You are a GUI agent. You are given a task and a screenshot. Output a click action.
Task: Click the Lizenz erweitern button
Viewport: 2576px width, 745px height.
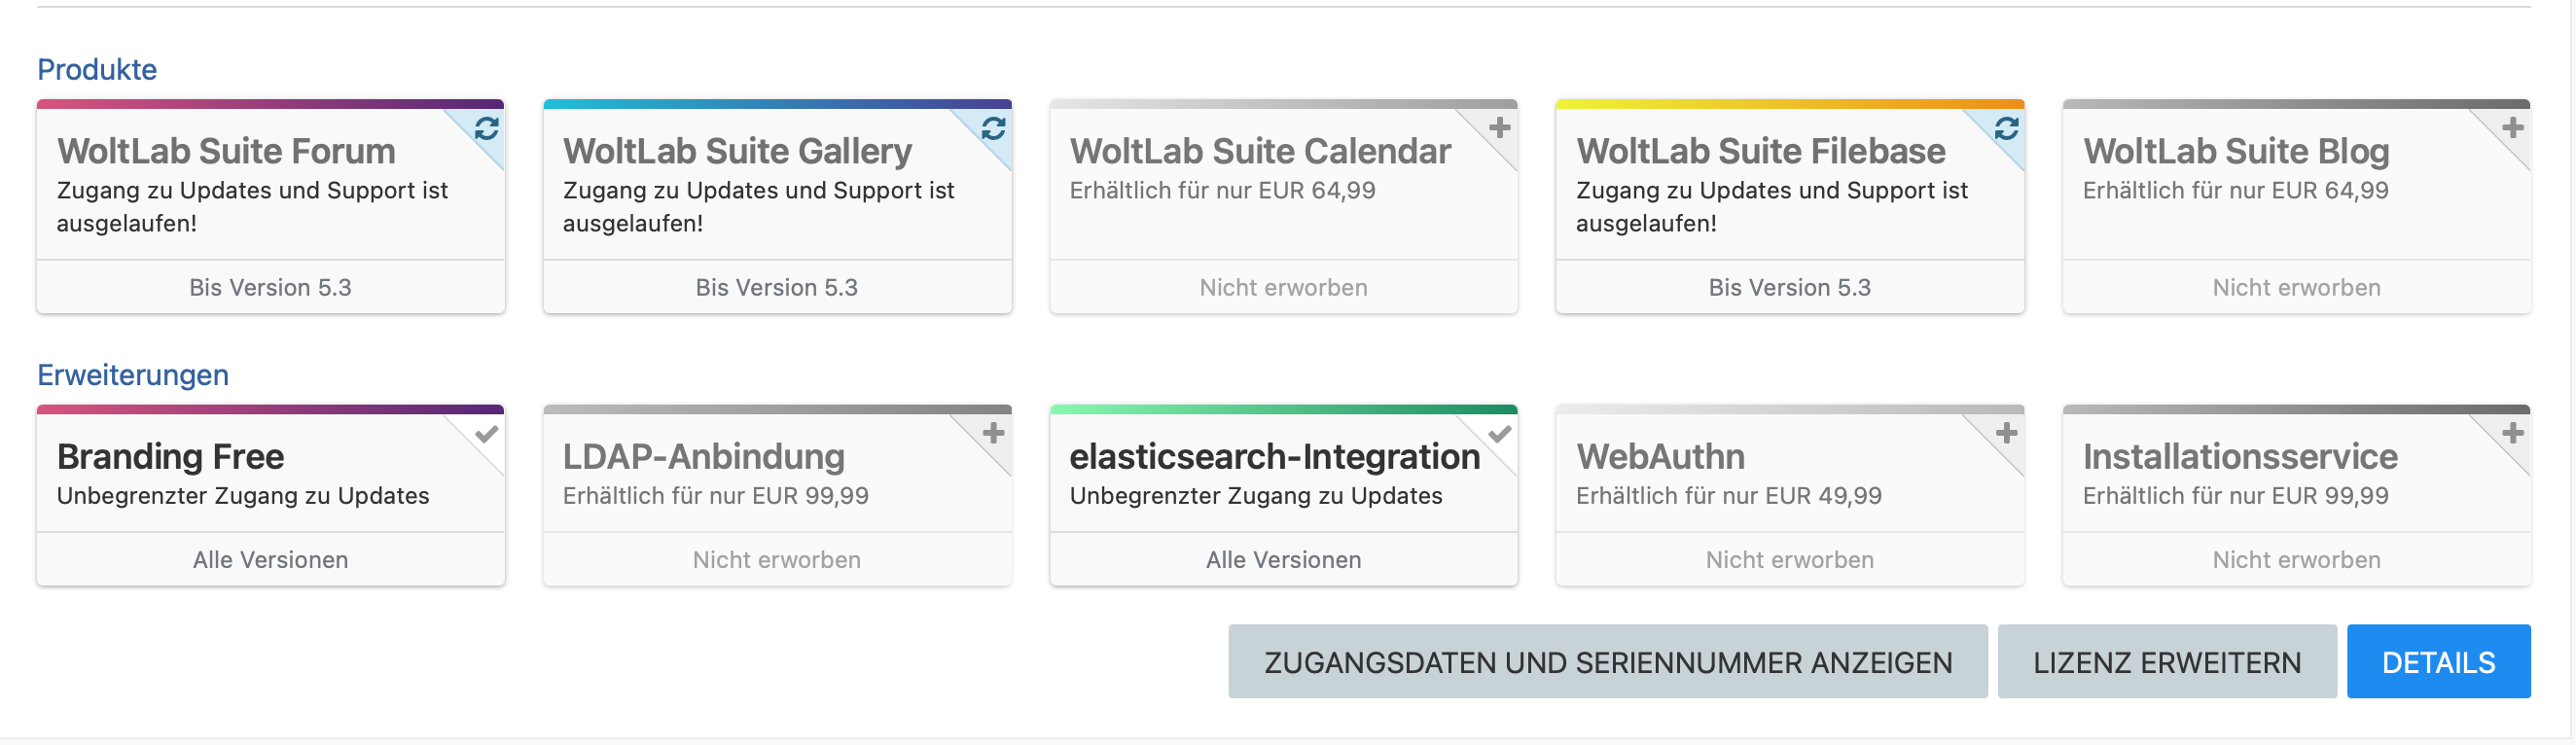2166,662
